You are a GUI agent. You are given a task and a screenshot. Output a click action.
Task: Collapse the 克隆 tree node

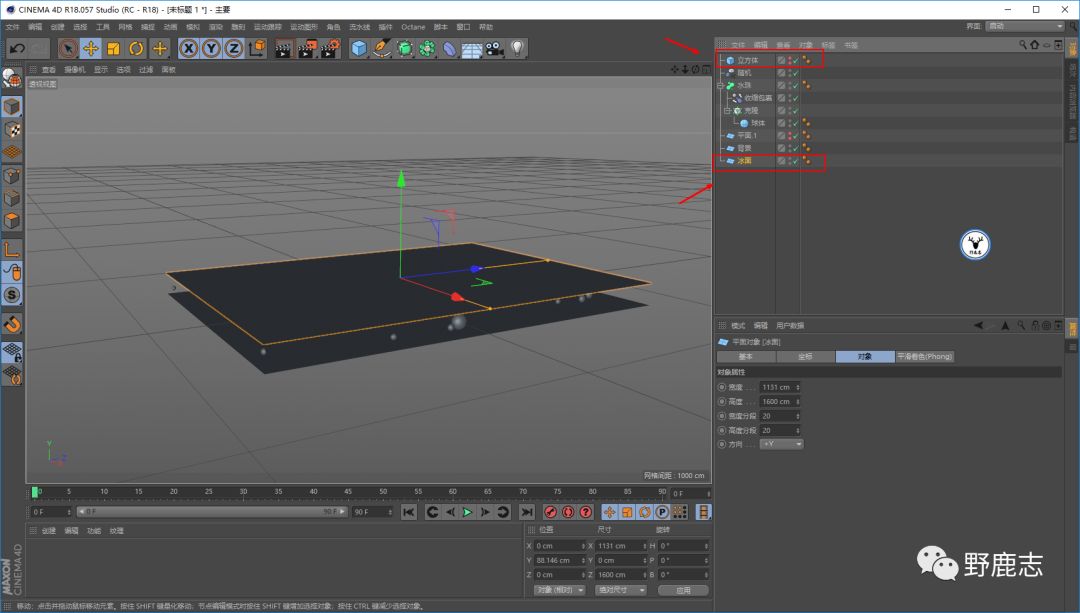tap(728, 110)
